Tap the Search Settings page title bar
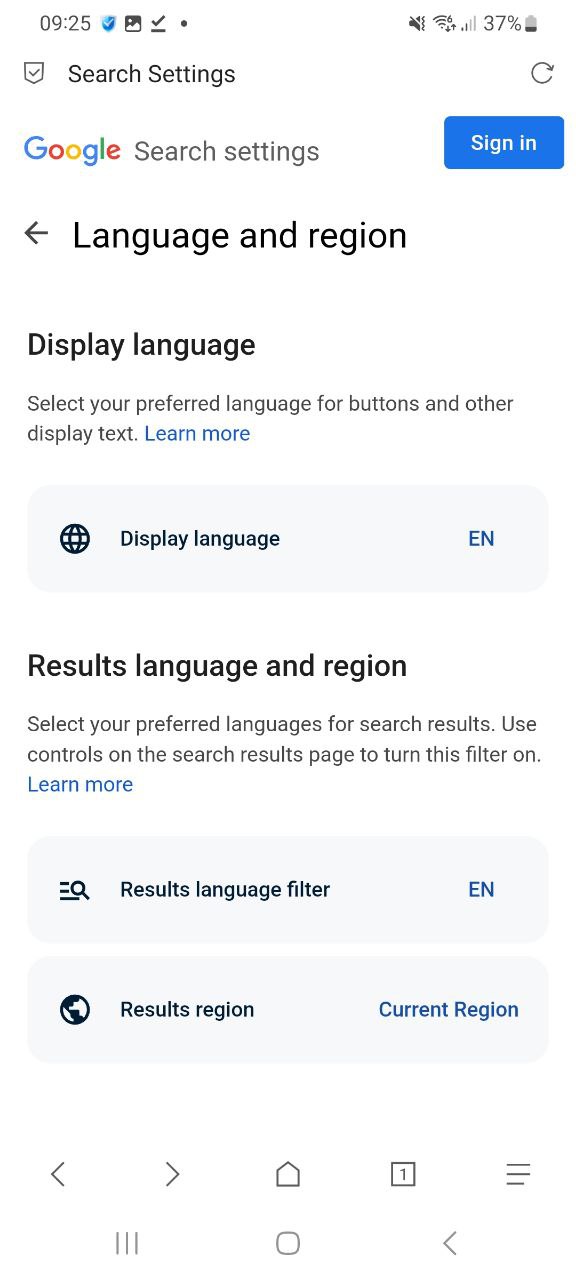 click(x=152, y=74)
